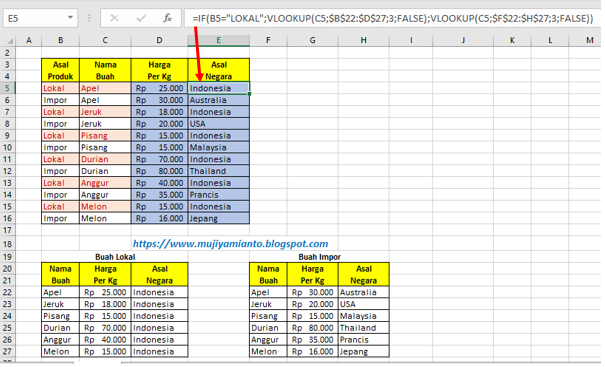The image size is (605, 367).
Task: Select Rp 30.000 in Buah Impor table
Action: [x=313, y=293]
